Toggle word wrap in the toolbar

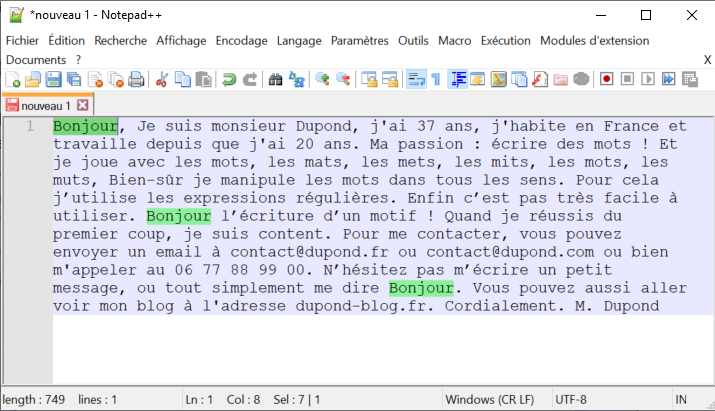pos(415,80)
